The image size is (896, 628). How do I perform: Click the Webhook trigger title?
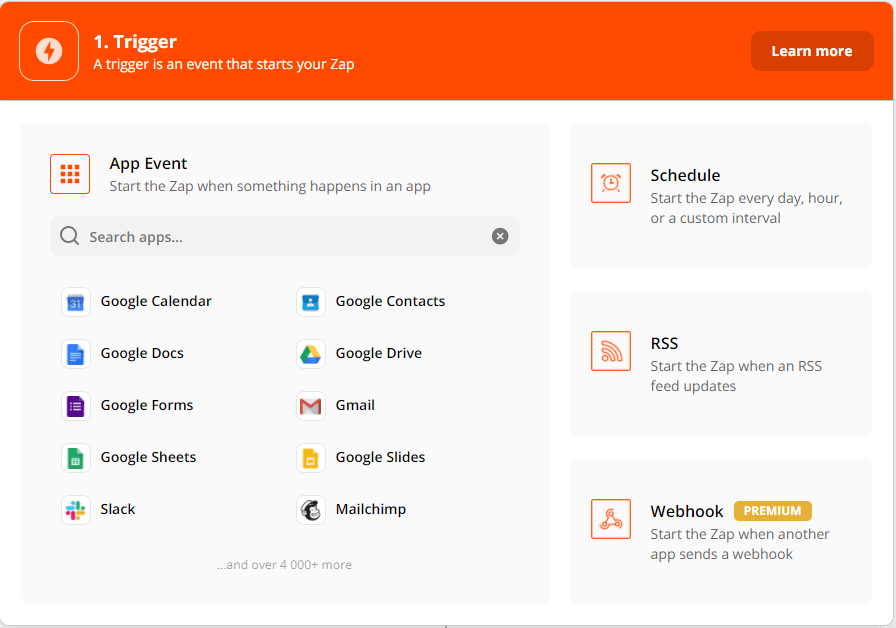pos(687,511)
